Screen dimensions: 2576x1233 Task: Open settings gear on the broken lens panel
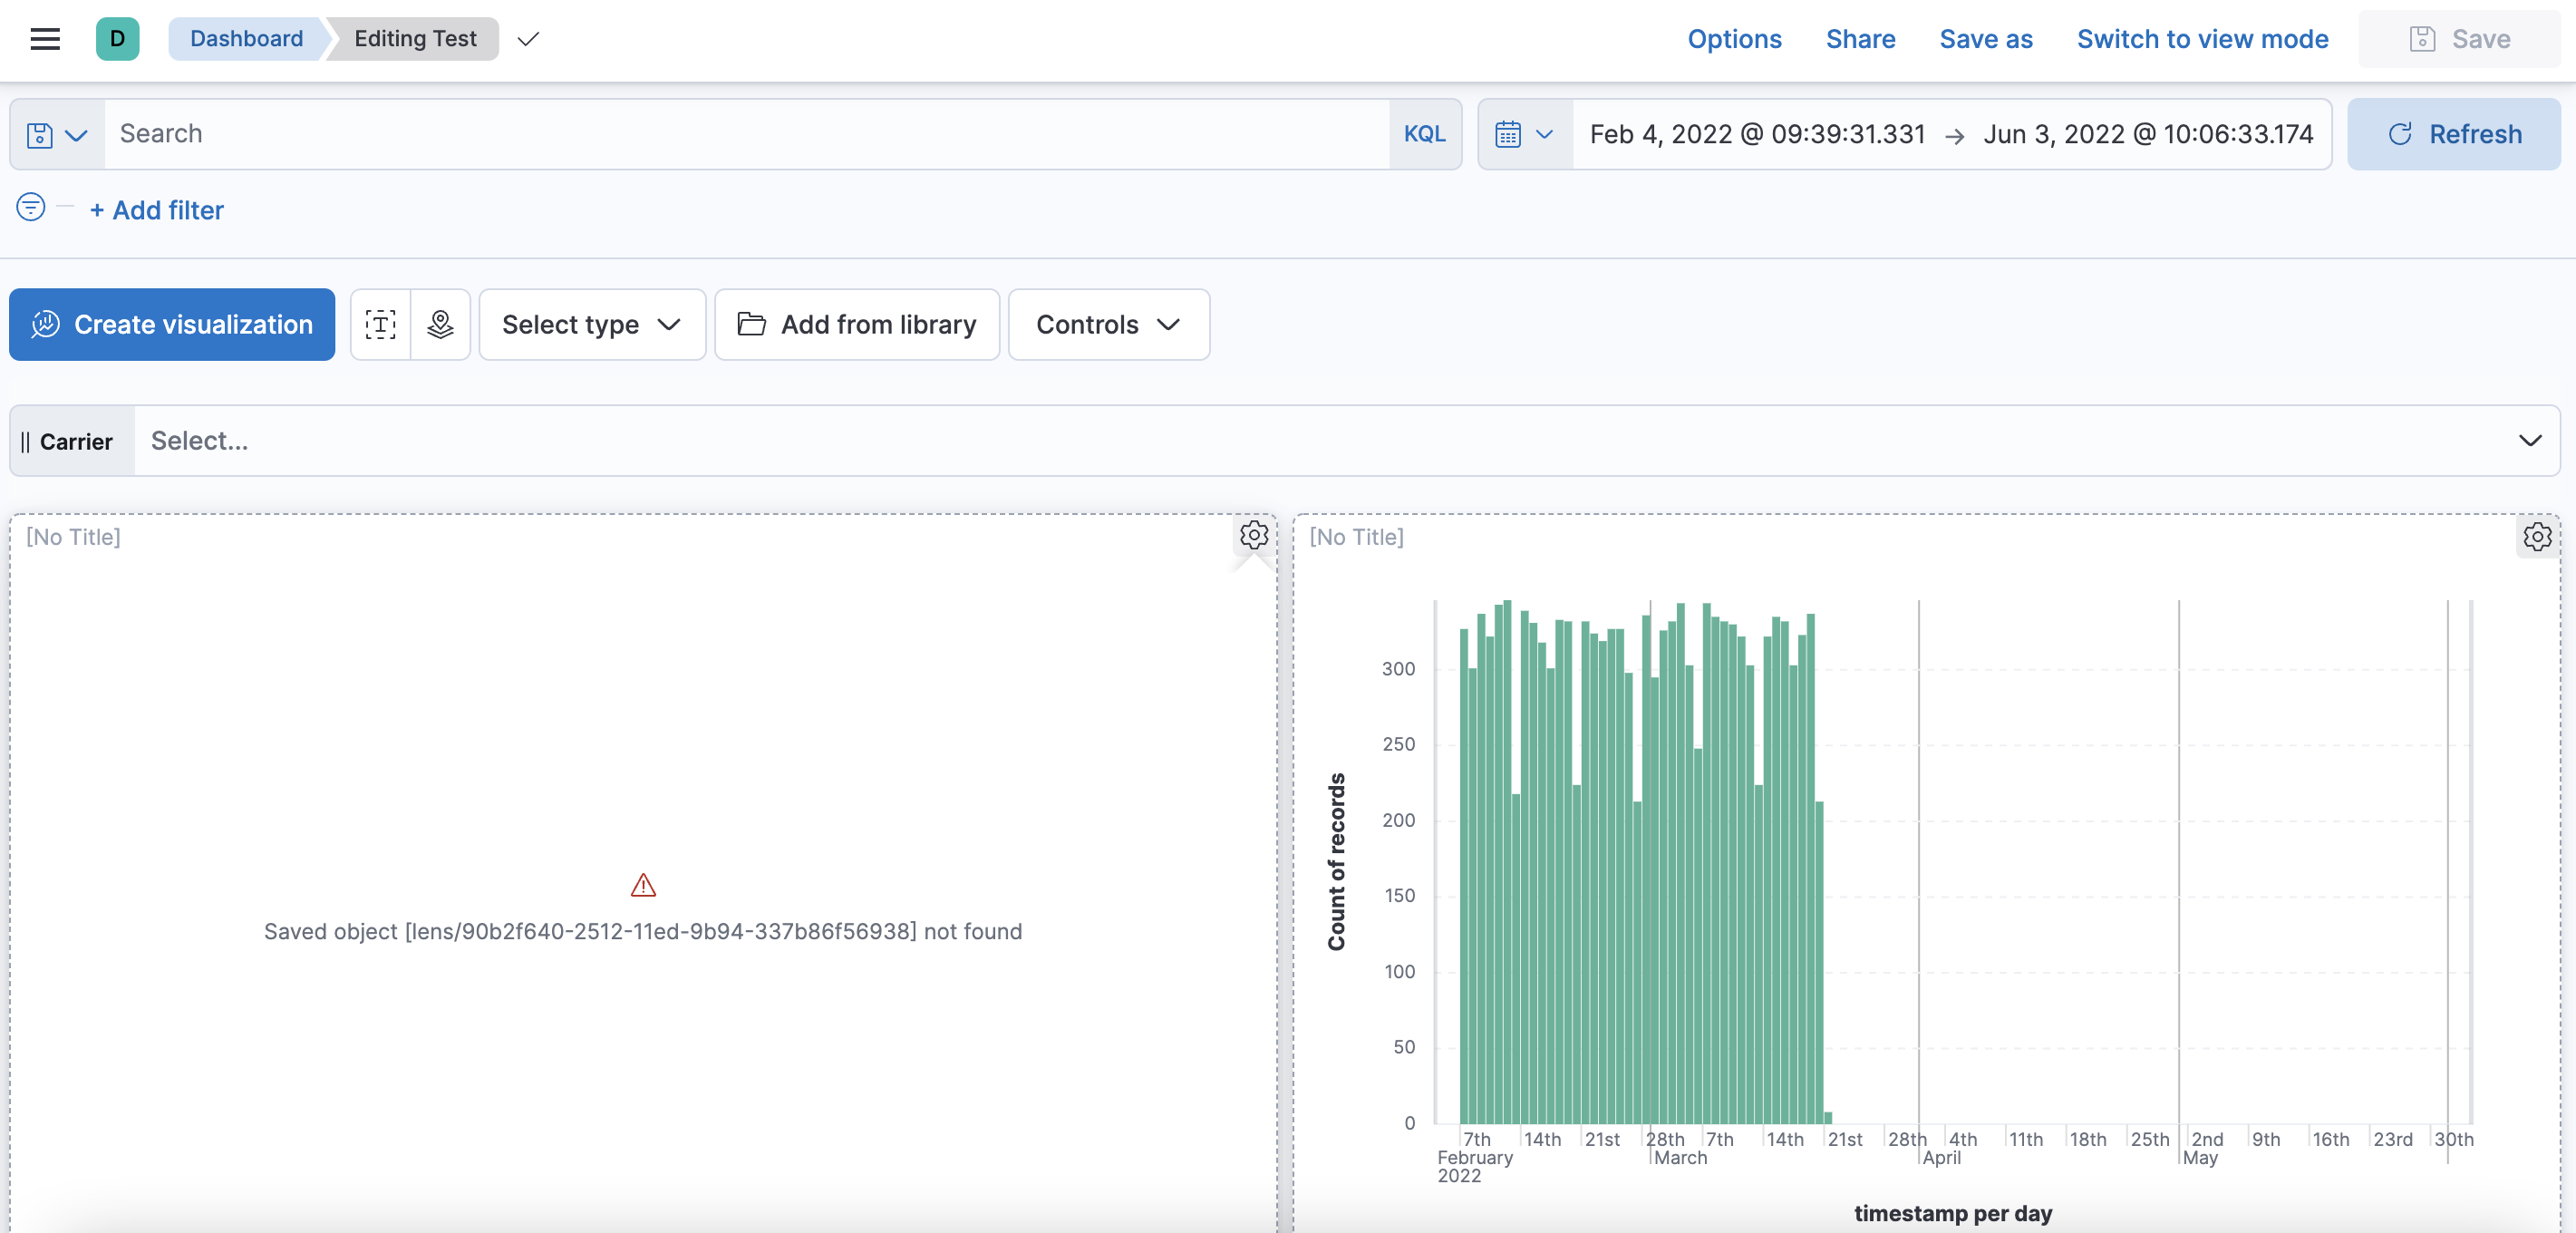[x=1253, y=535]
